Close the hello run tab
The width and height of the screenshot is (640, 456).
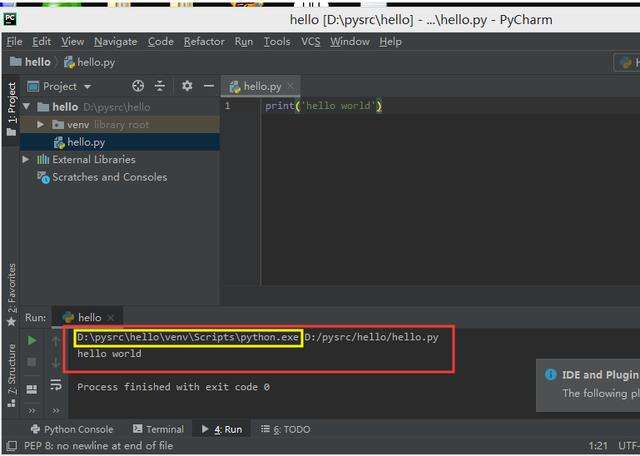click(111, 318)
